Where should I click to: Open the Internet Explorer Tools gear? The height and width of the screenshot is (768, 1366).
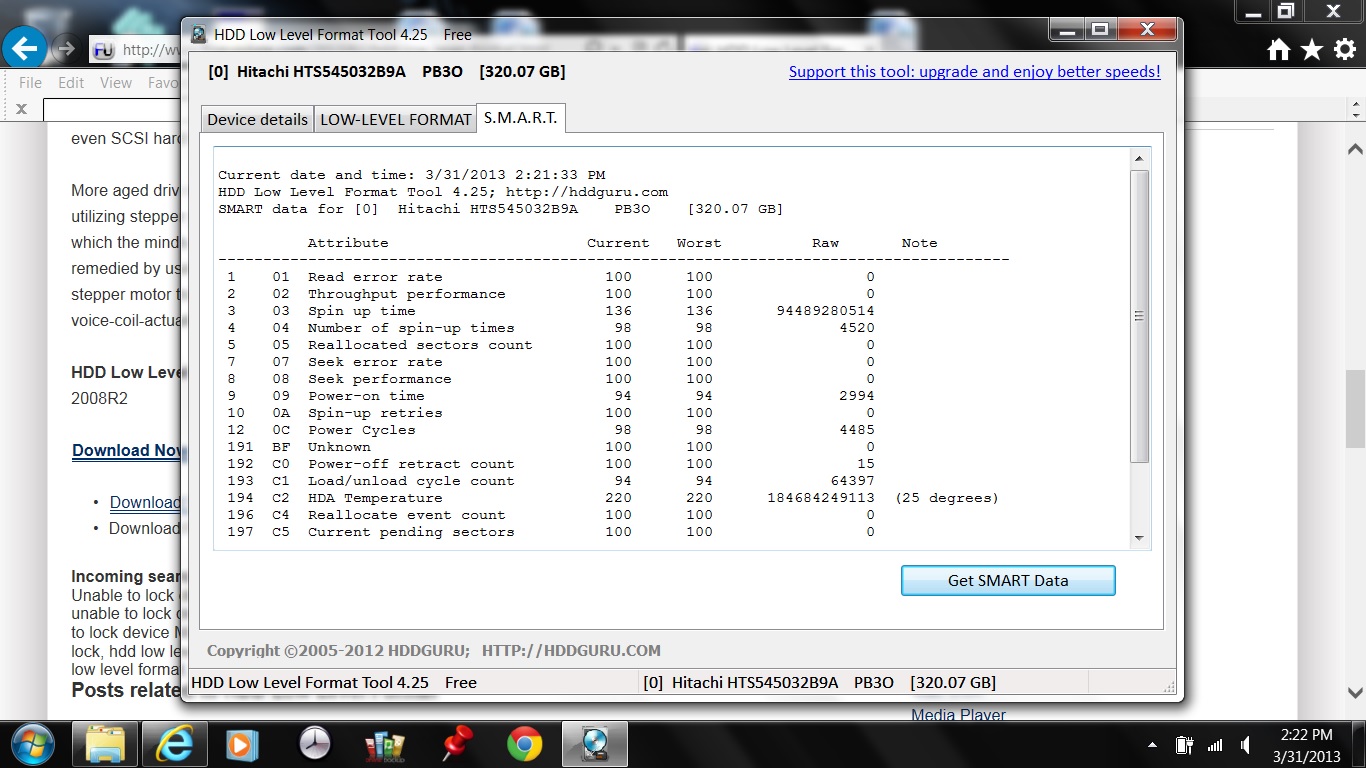(1345, 50)
